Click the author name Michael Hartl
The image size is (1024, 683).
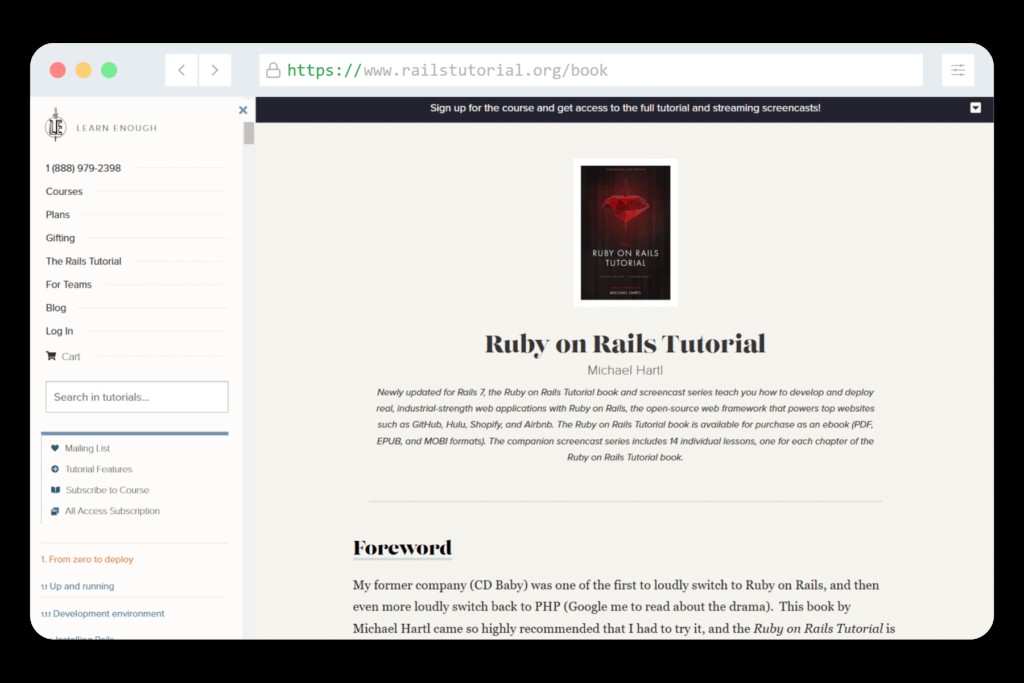[x=625, y=370]
